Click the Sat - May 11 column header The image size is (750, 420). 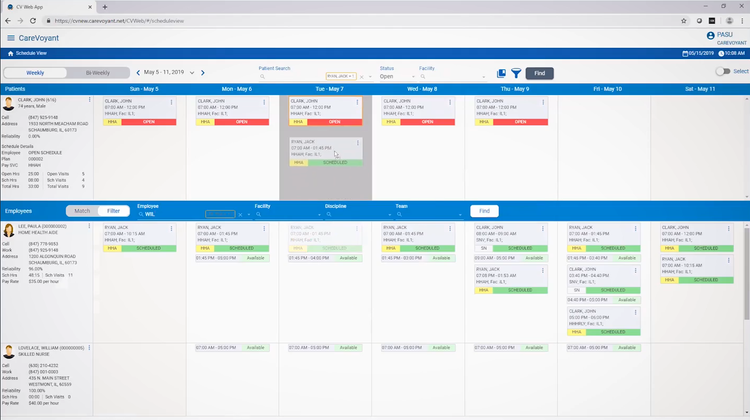(700, 89)
